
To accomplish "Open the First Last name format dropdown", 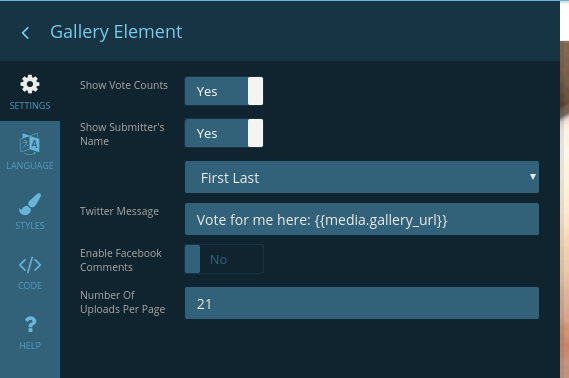I will pyautogui.click(x=362, y=177).
